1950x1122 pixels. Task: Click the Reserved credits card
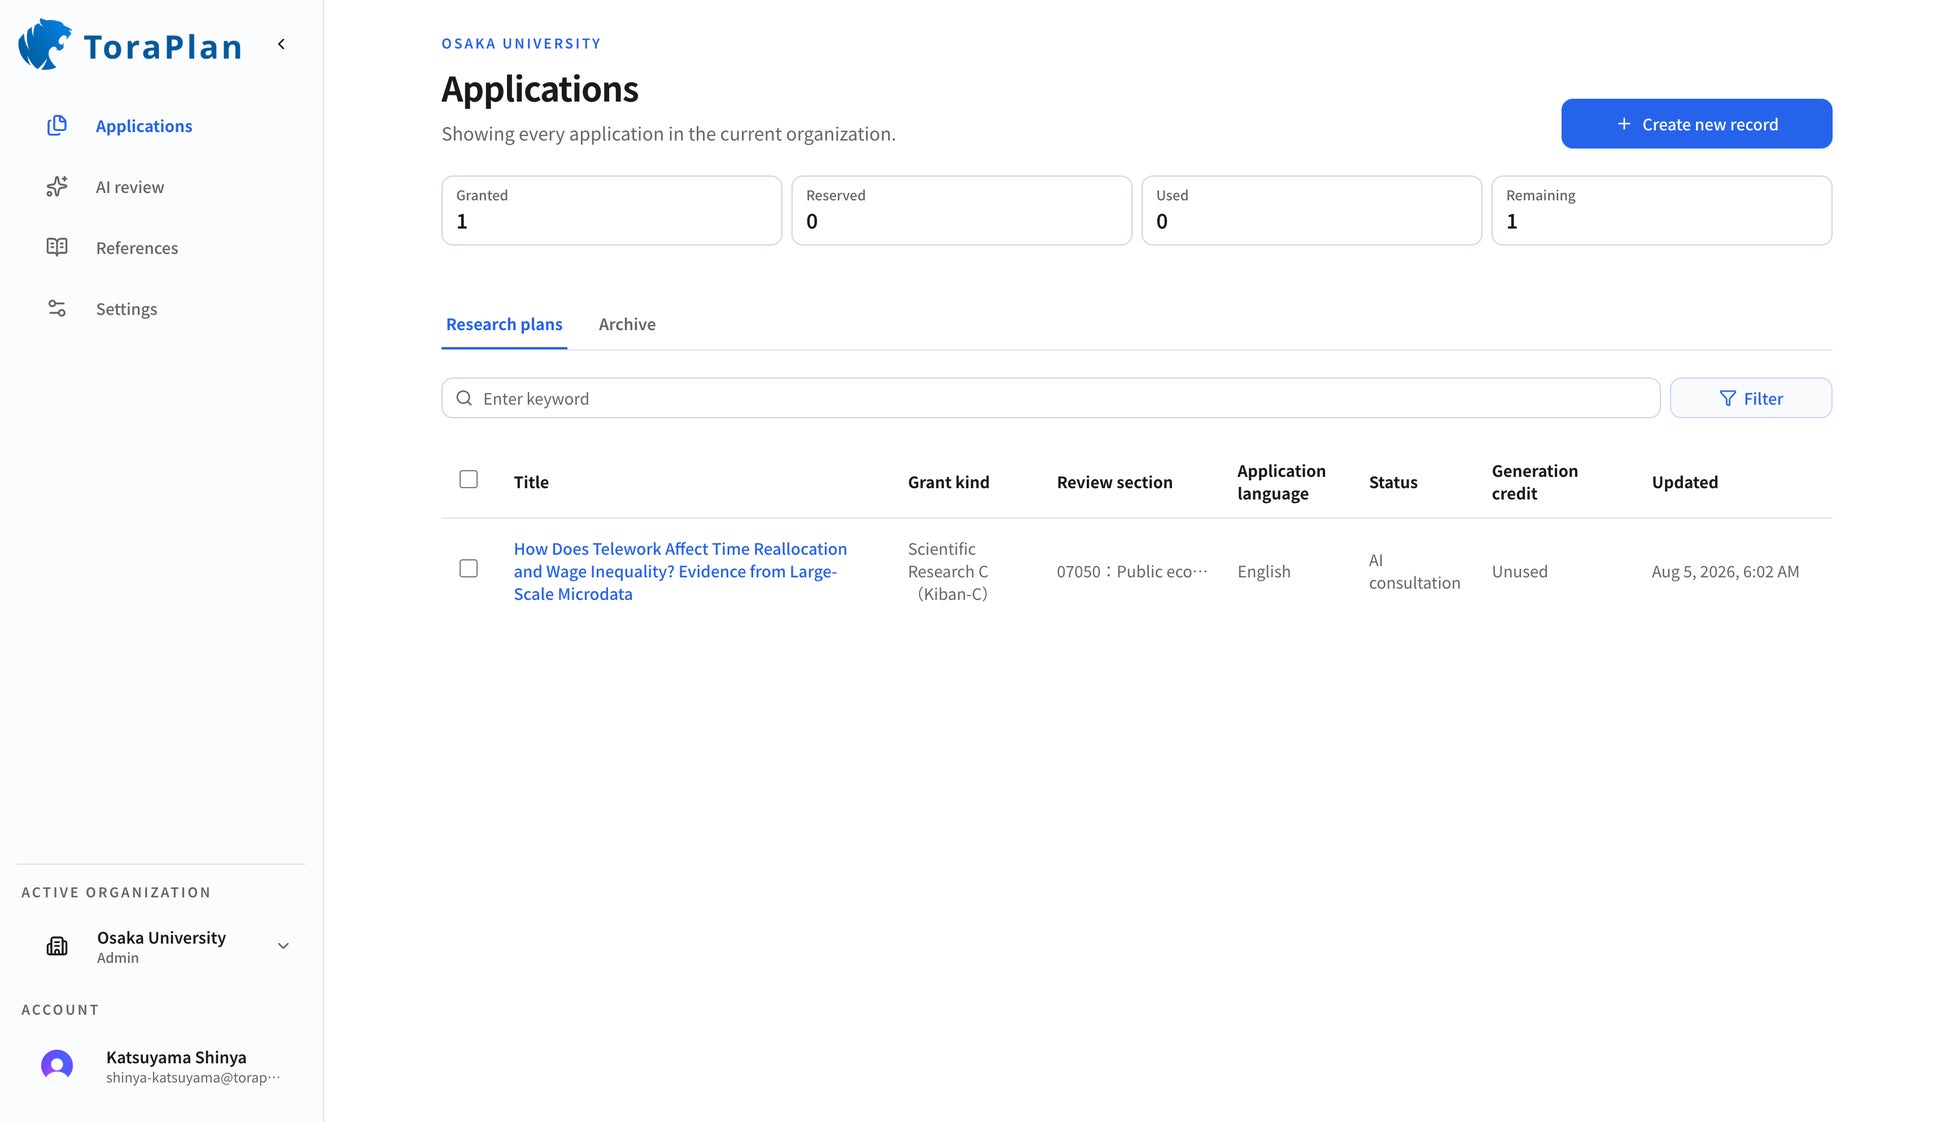coord(961,210)
